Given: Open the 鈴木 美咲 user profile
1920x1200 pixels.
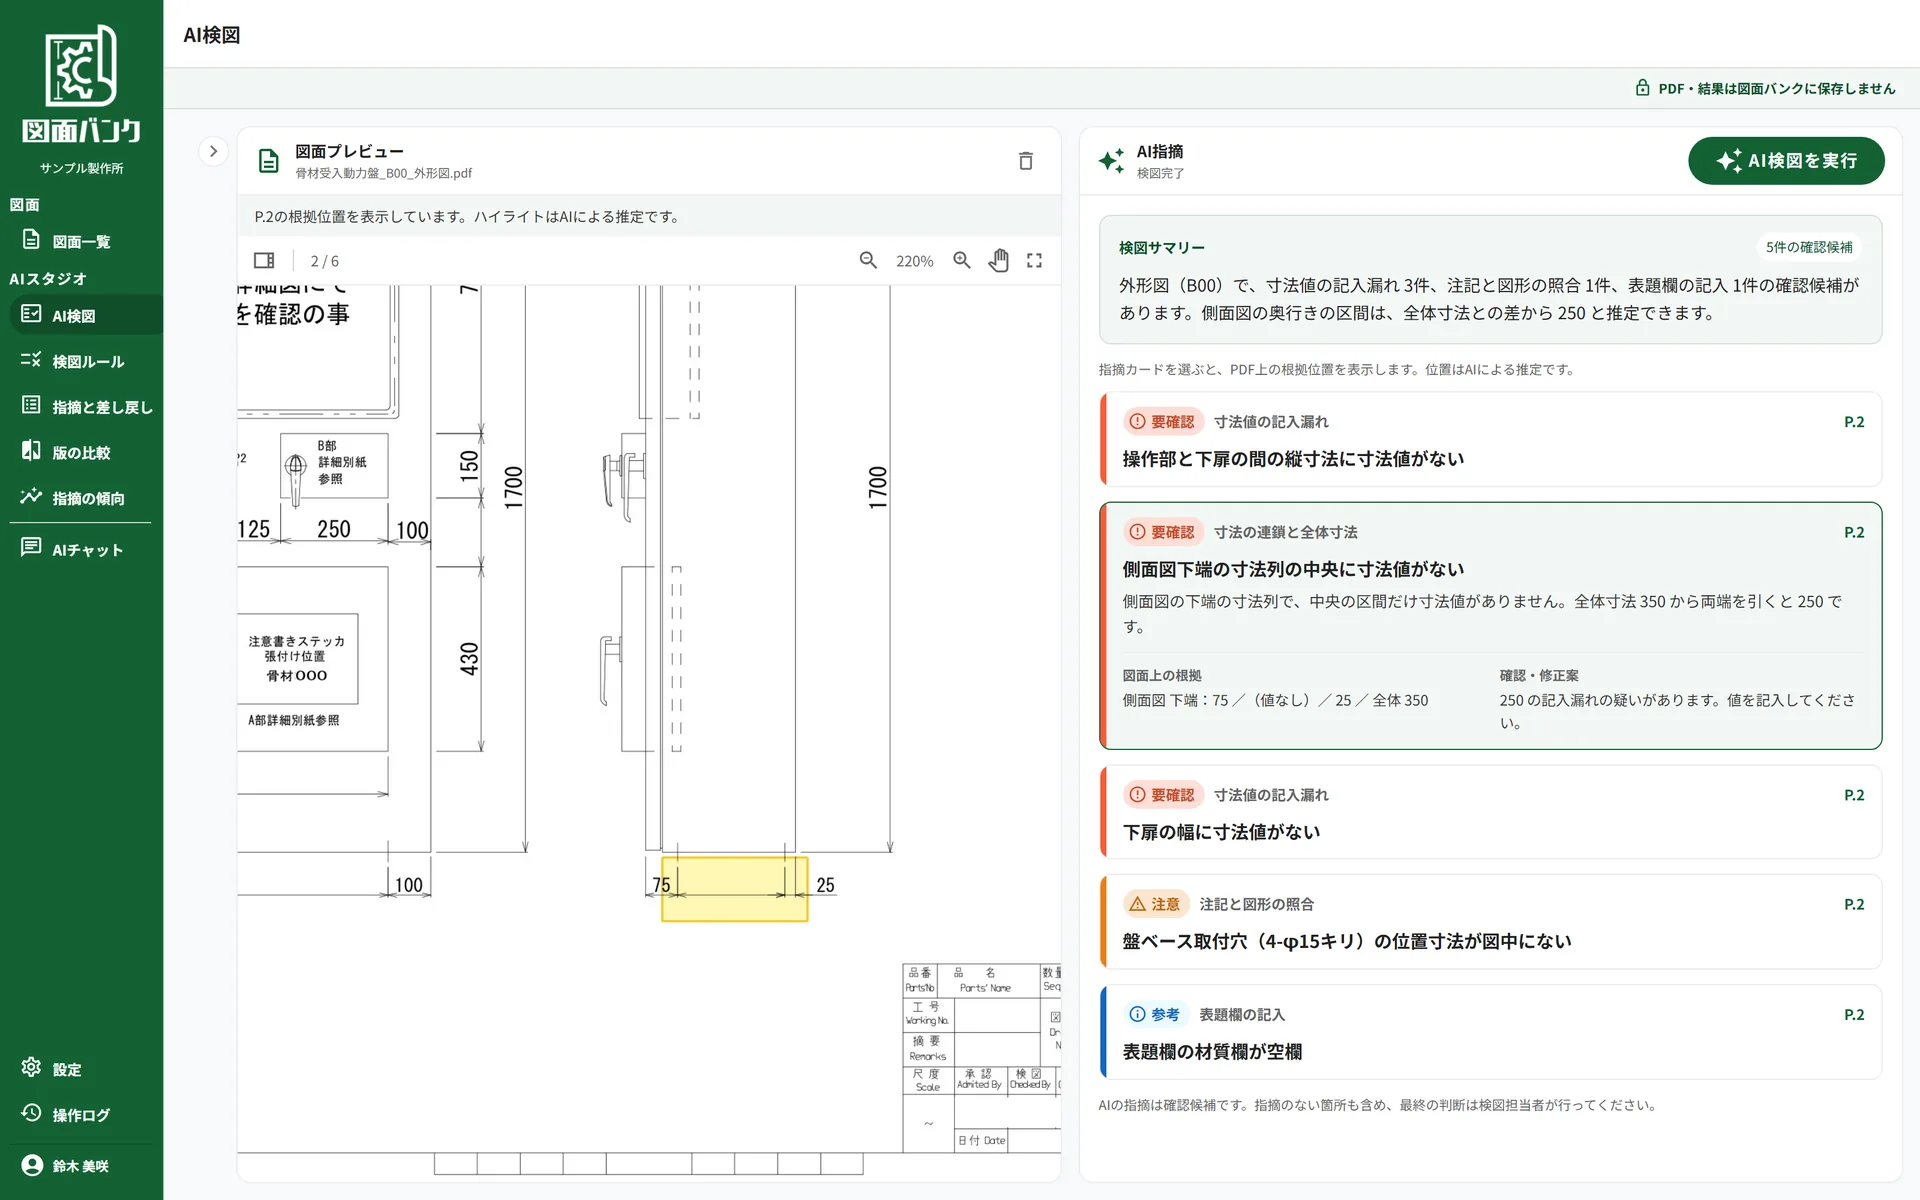Looking at the screenshot, I should [x=81, y=1166].
